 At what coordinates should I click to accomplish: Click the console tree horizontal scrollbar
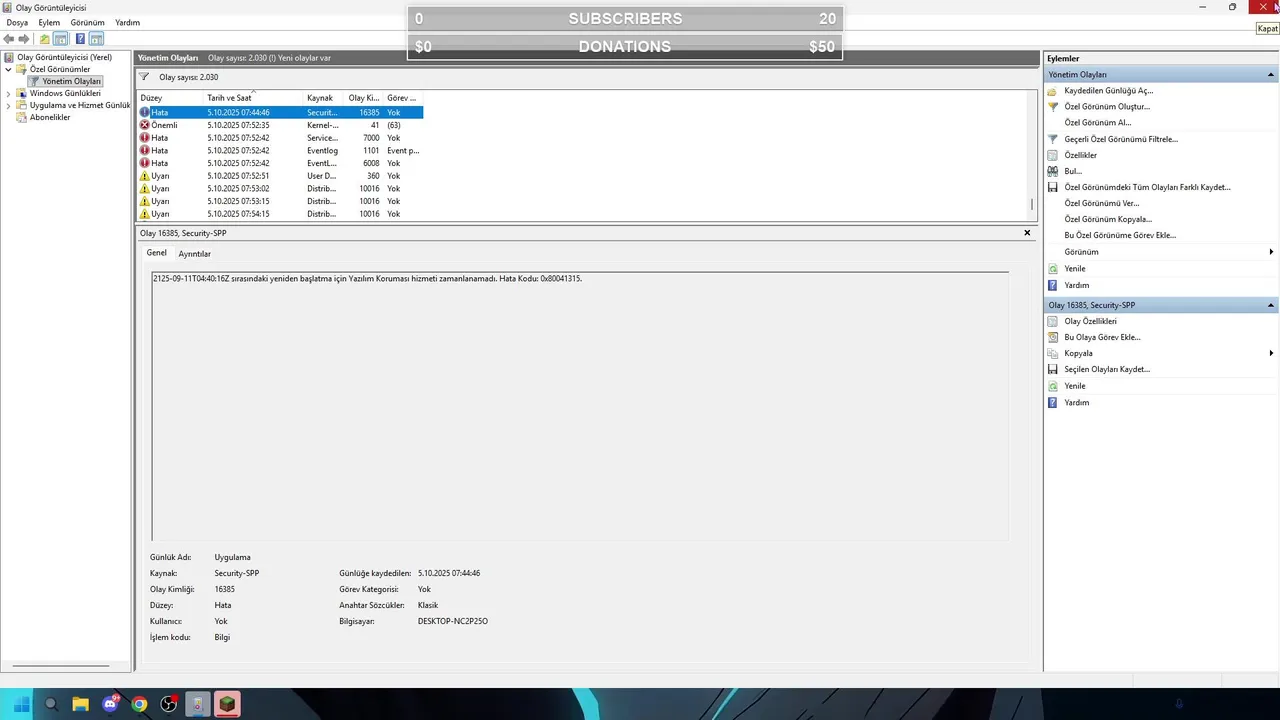pyautogui.click(x=62, y=666)
